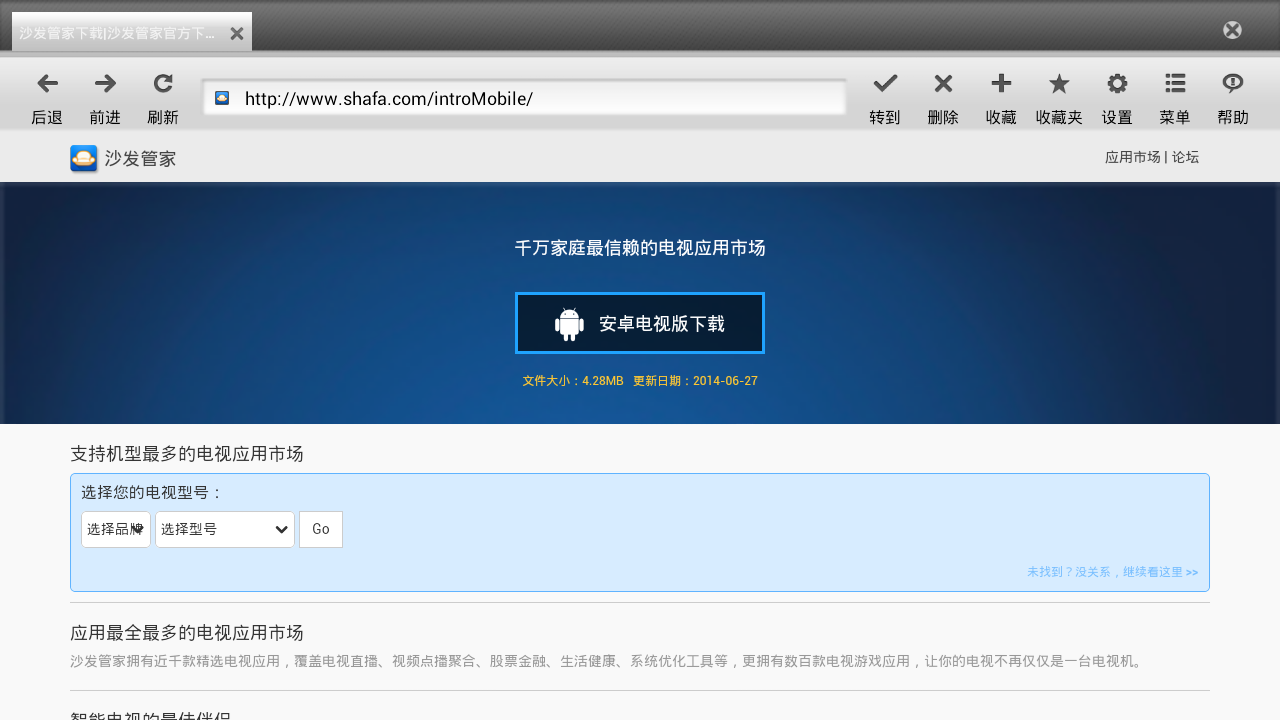The image size is (1280, 720).
Task: Select the 沙发管家下载 browser tab
Action: click(x=132, y=32)
